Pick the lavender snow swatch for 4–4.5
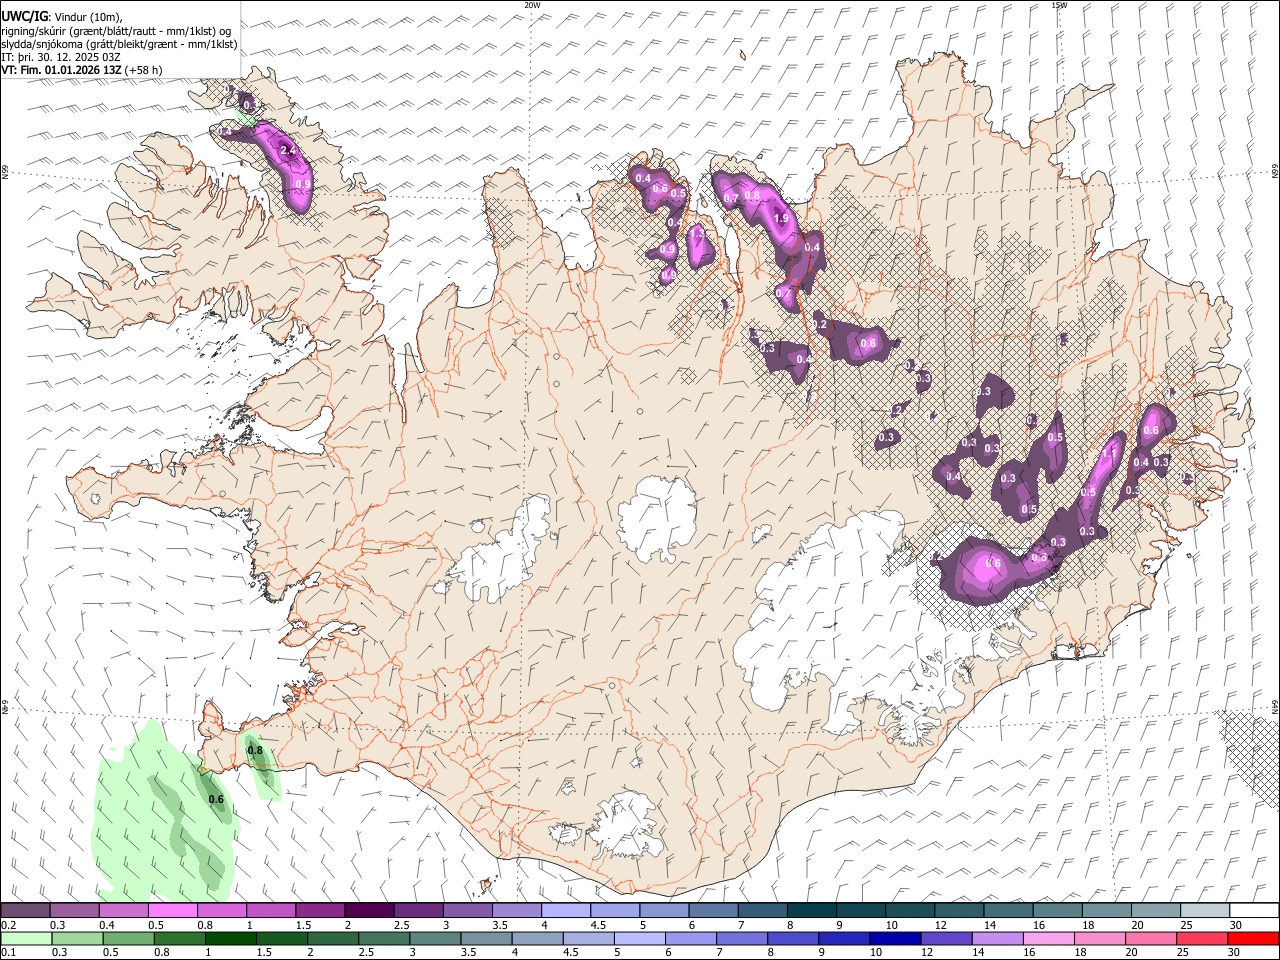This screenshot has height=960, width=1280. pos(566,910)
